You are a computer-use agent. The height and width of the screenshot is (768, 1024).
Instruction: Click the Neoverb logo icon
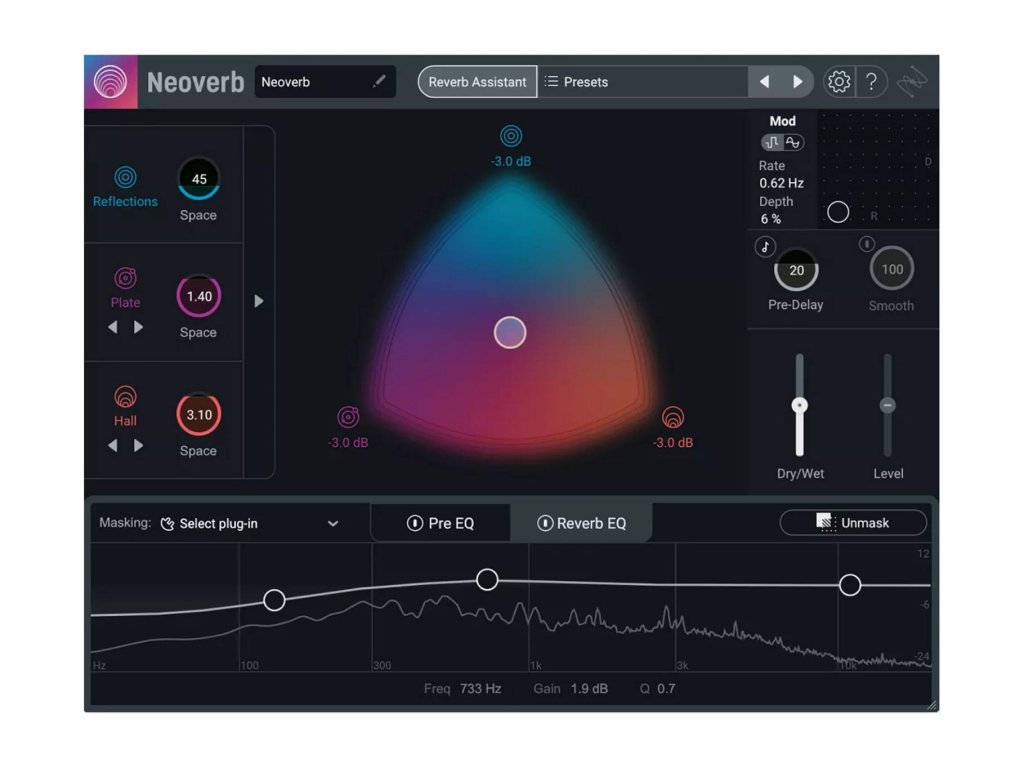[110, 82]
